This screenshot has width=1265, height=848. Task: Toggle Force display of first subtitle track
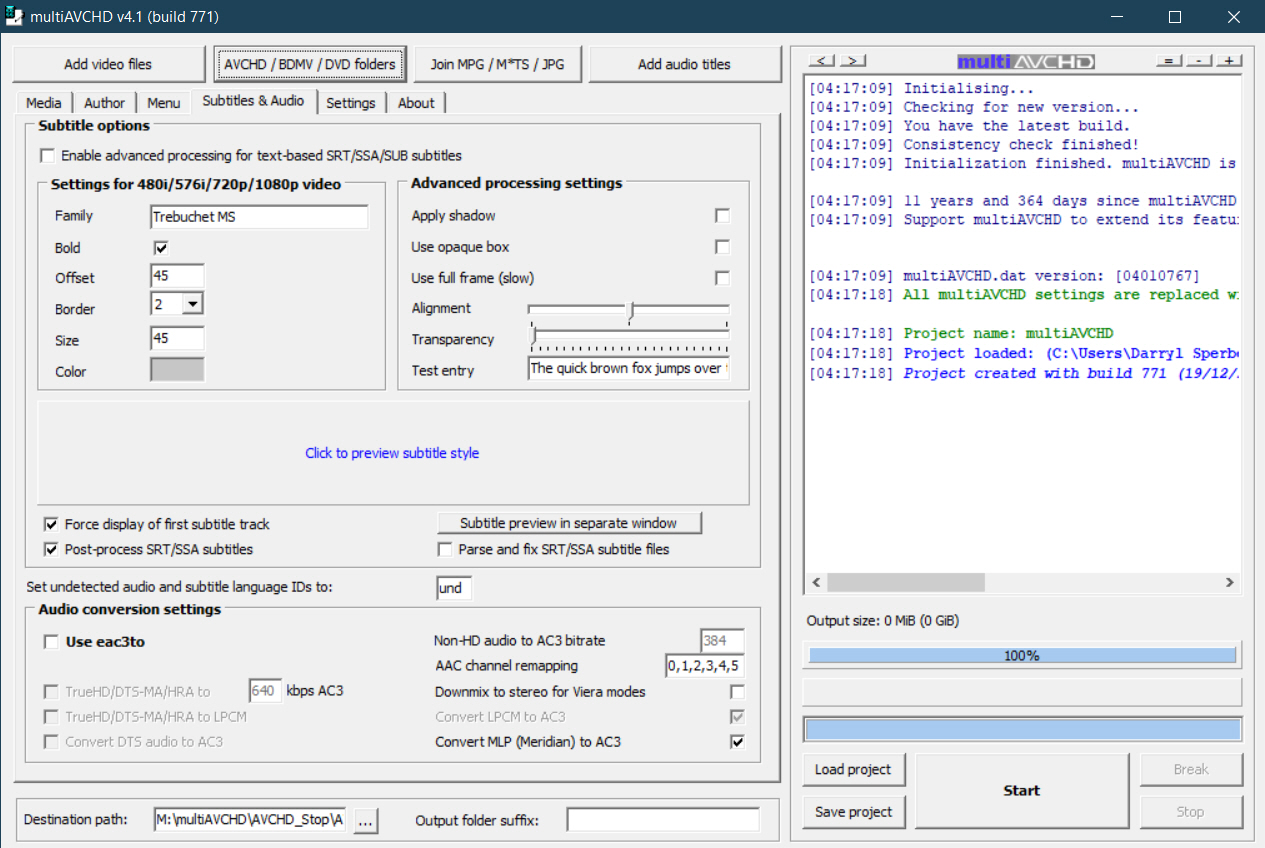[51, 524]
